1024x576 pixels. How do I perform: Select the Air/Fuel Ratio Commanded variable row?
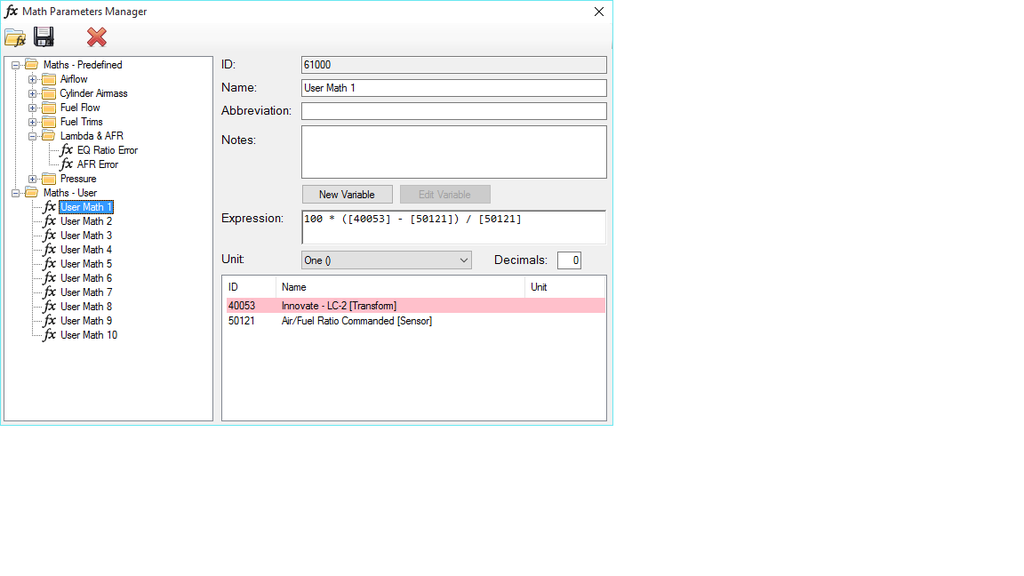350,322
